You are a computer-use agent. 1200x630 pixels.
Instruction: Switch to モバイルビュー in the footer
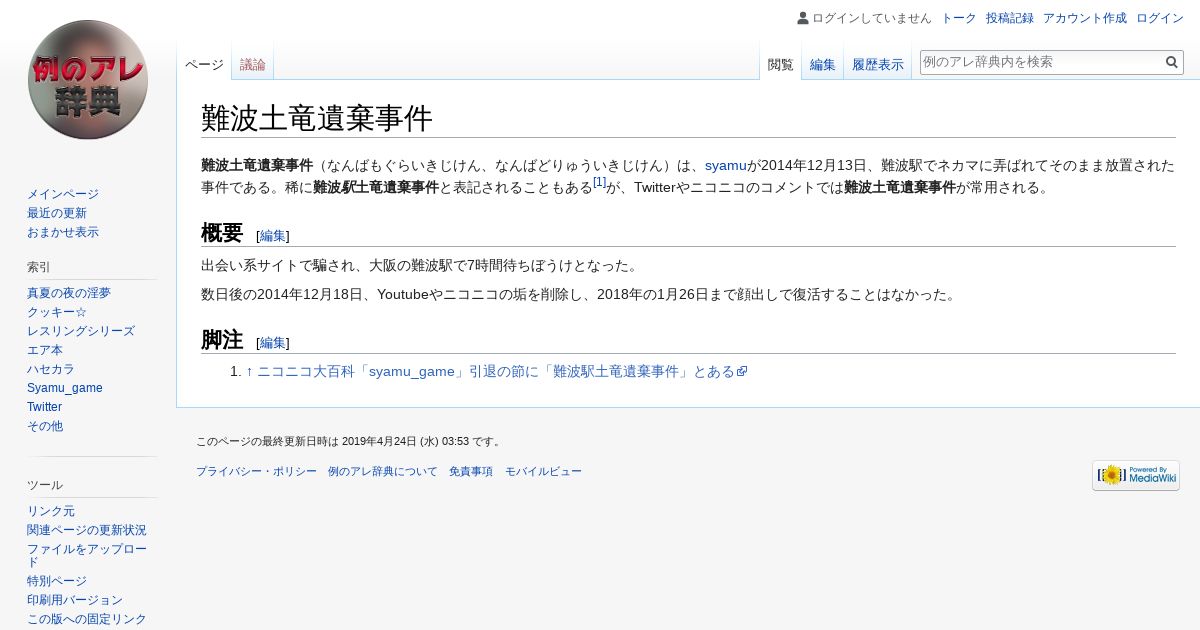(543, 471)
